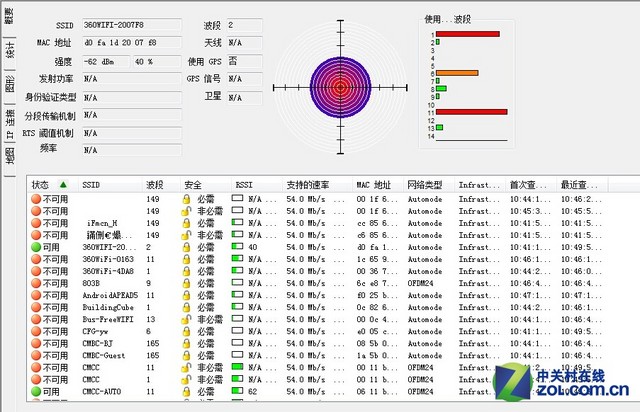Click the lock icon of 360WiFi-4DA8 row
Screen dimensions: 640x412
tap(186, 271)
